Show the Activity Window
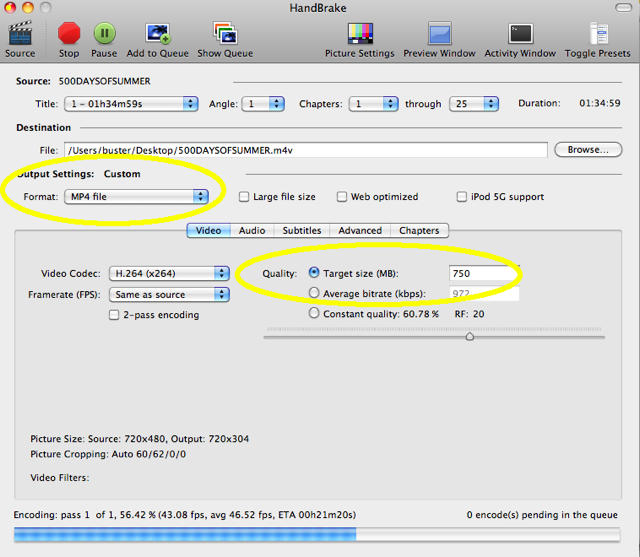 coord(520,34)
